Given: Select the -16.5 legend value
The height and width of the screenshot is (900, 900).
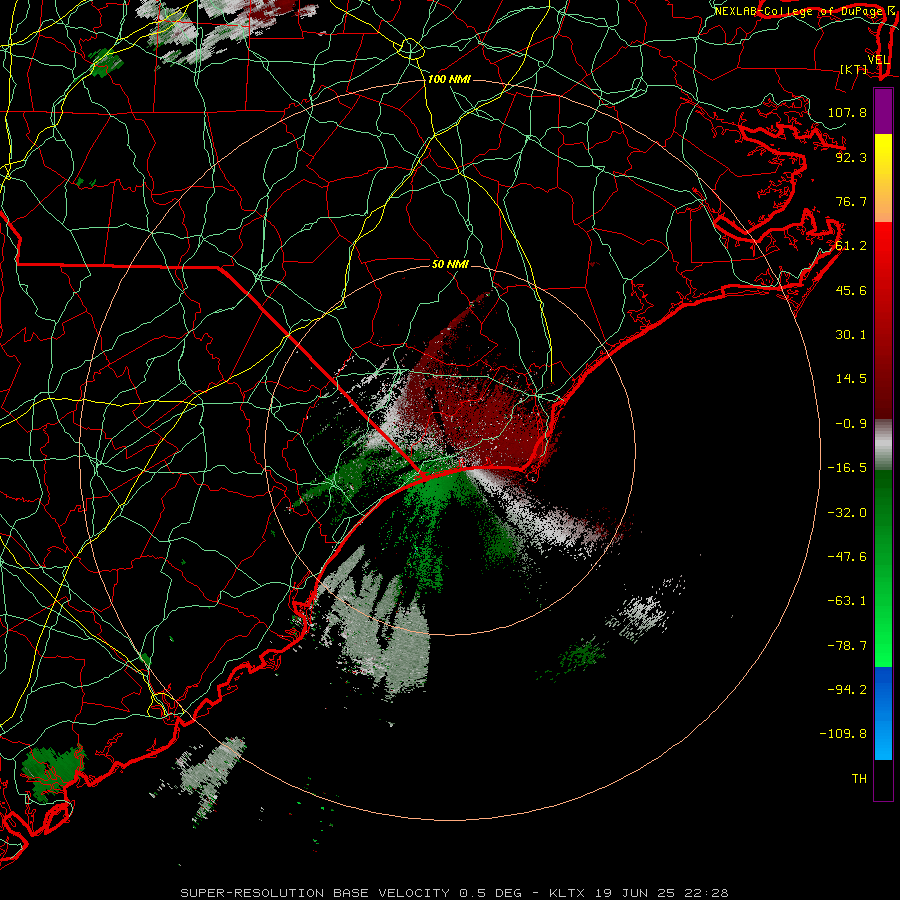Looking at the screenshot, I should (847, 468).
